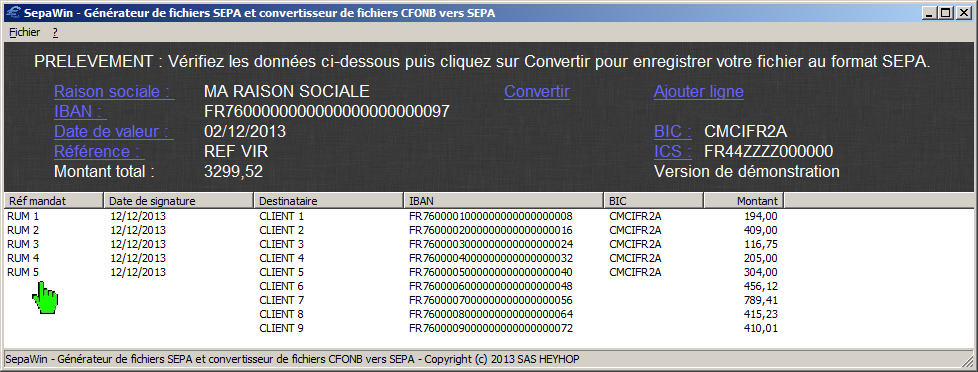This screenshot has width=978, height=372.
Task: Sort by Montant column header
Action: [x=744, y=201]
